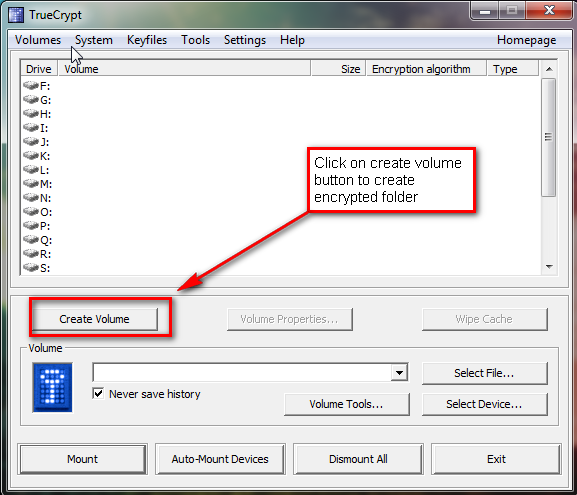Viewport: 577px width, 495px height.
Task: Open Volume Tools
Action: (x=347, y=404)
